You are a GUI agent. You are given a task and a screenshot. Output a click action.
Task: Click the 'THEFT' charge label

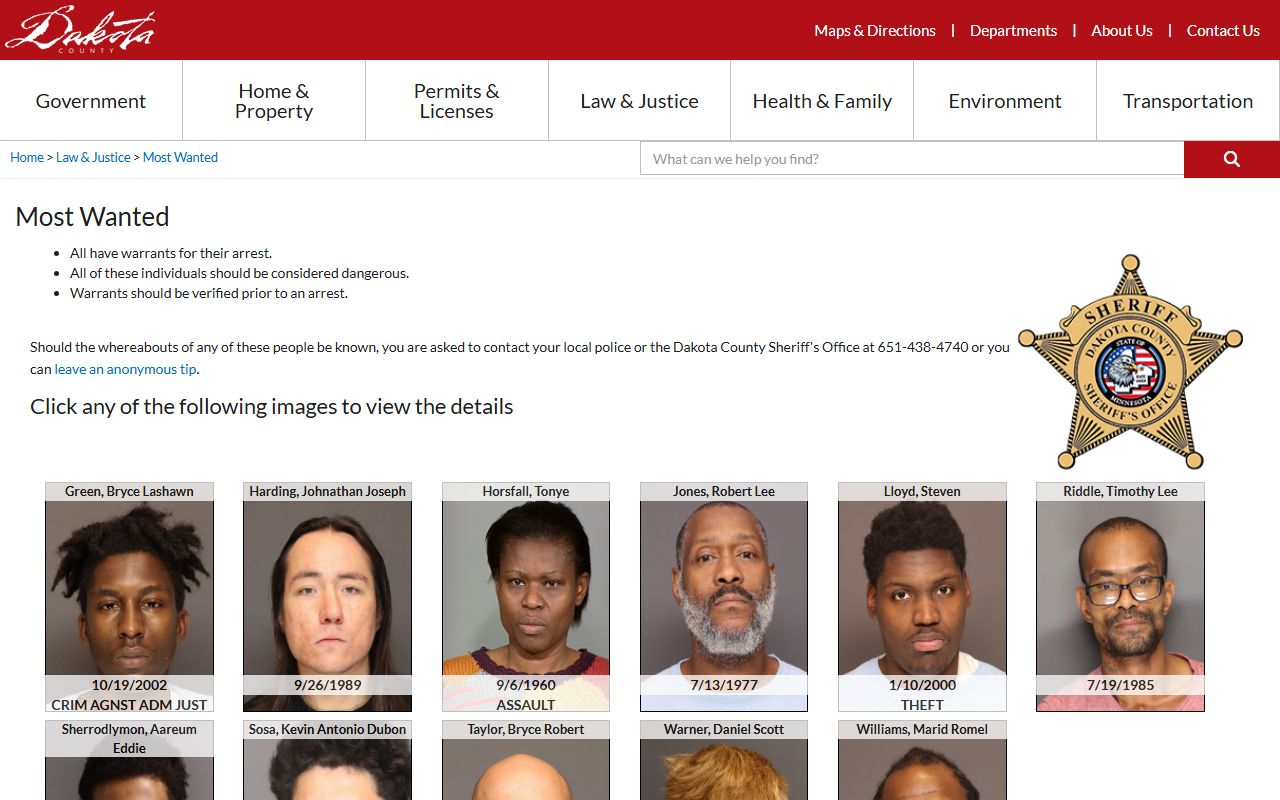(x=922, y=705)
